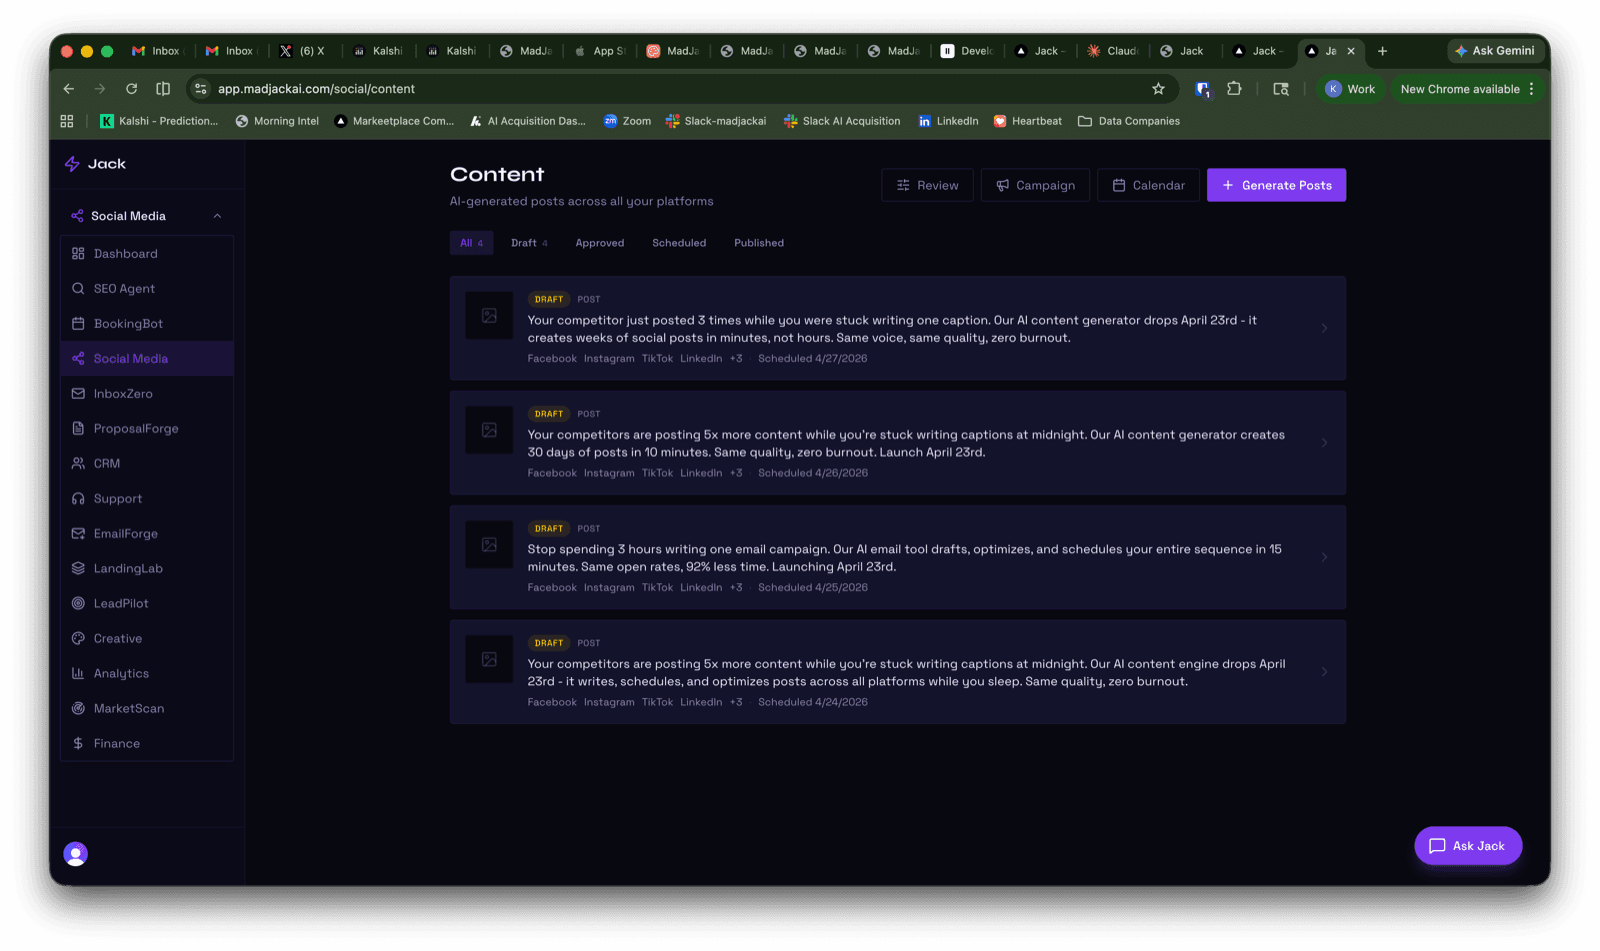1600x951 pixels.
Task: Open the Slack AI Acquisition bookmark
Action: (842, 121)
